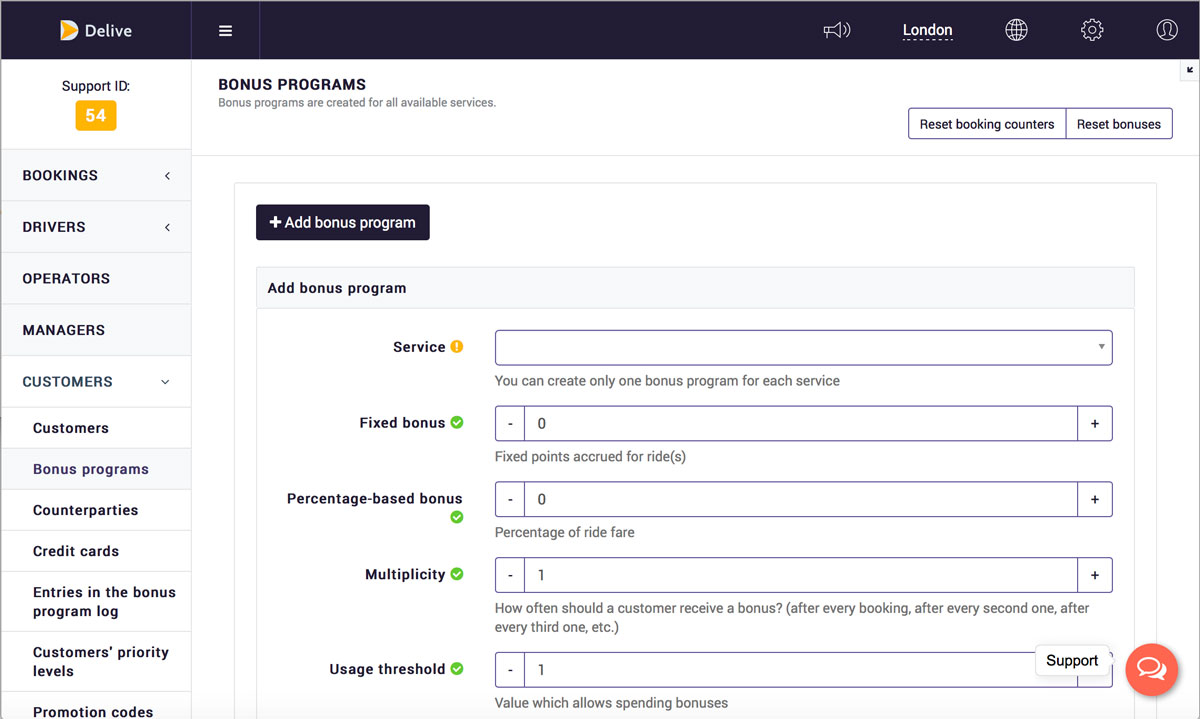Collapse the Customers menu
This screenshot has width=1200, height=719.
point(96,382)
